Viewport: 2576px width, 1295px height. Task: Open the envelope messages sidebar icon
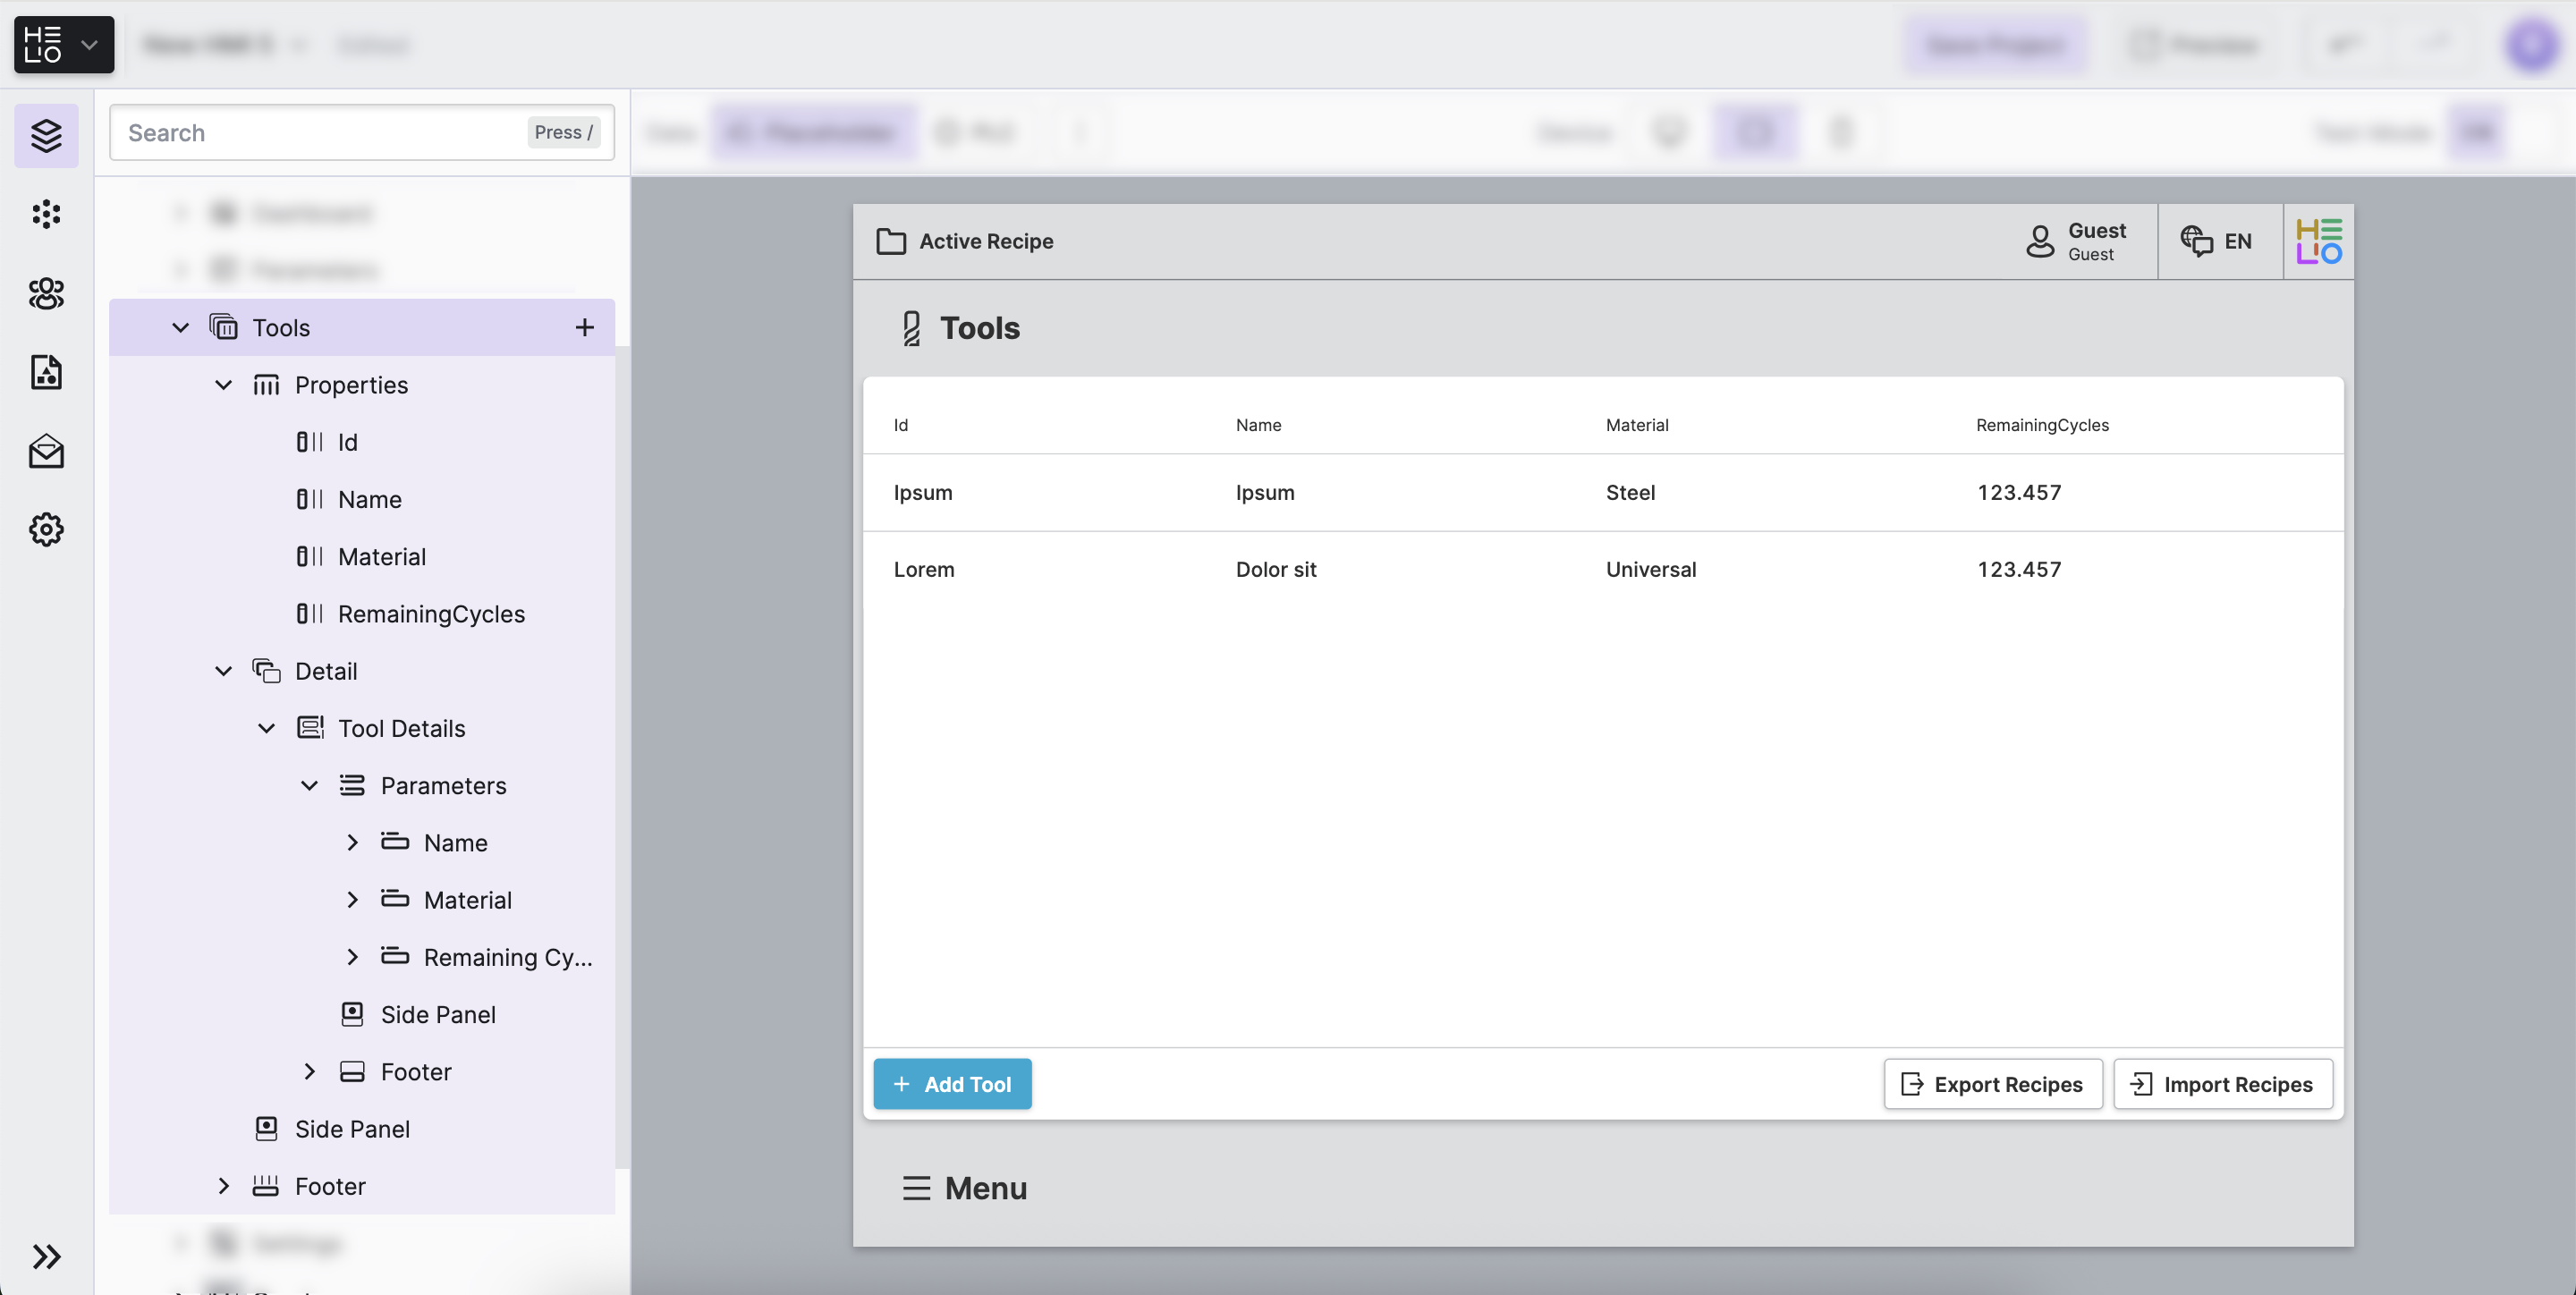point(46,451)
